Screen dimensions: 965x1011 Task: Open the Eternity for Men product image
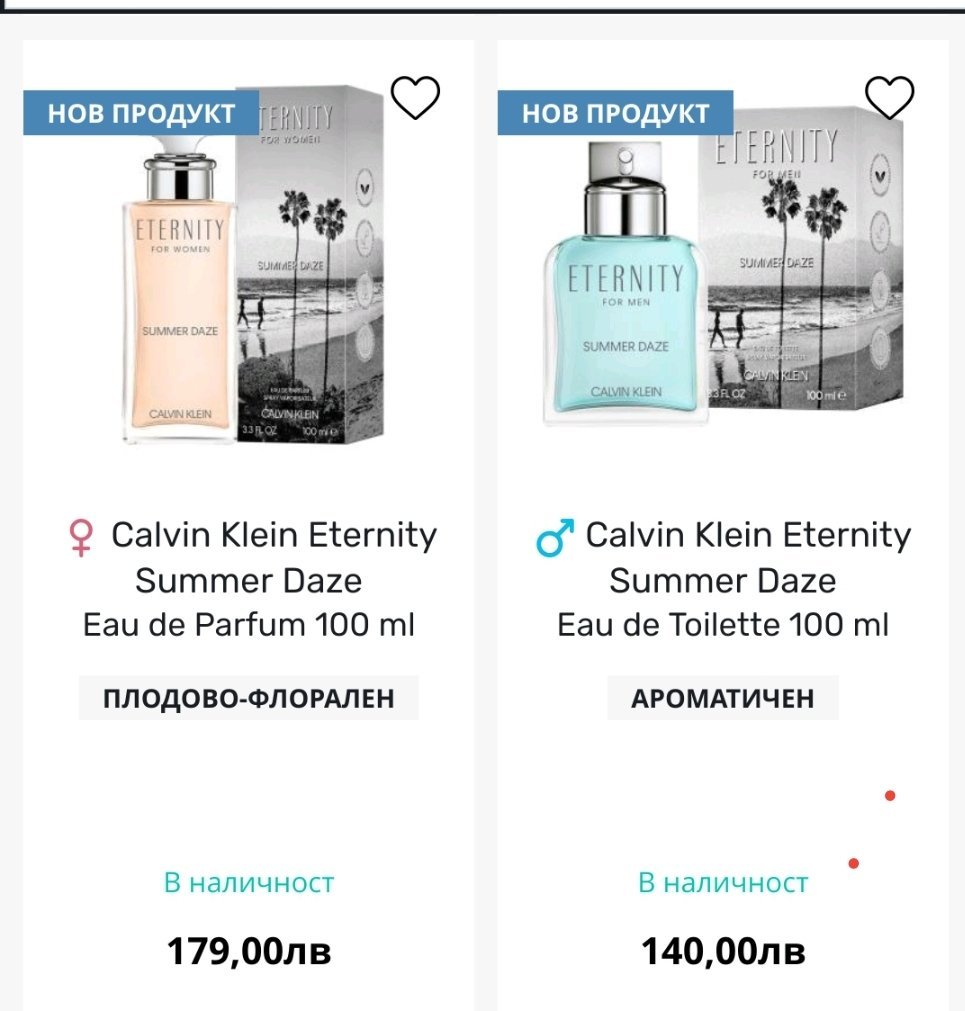pos(722,270)
